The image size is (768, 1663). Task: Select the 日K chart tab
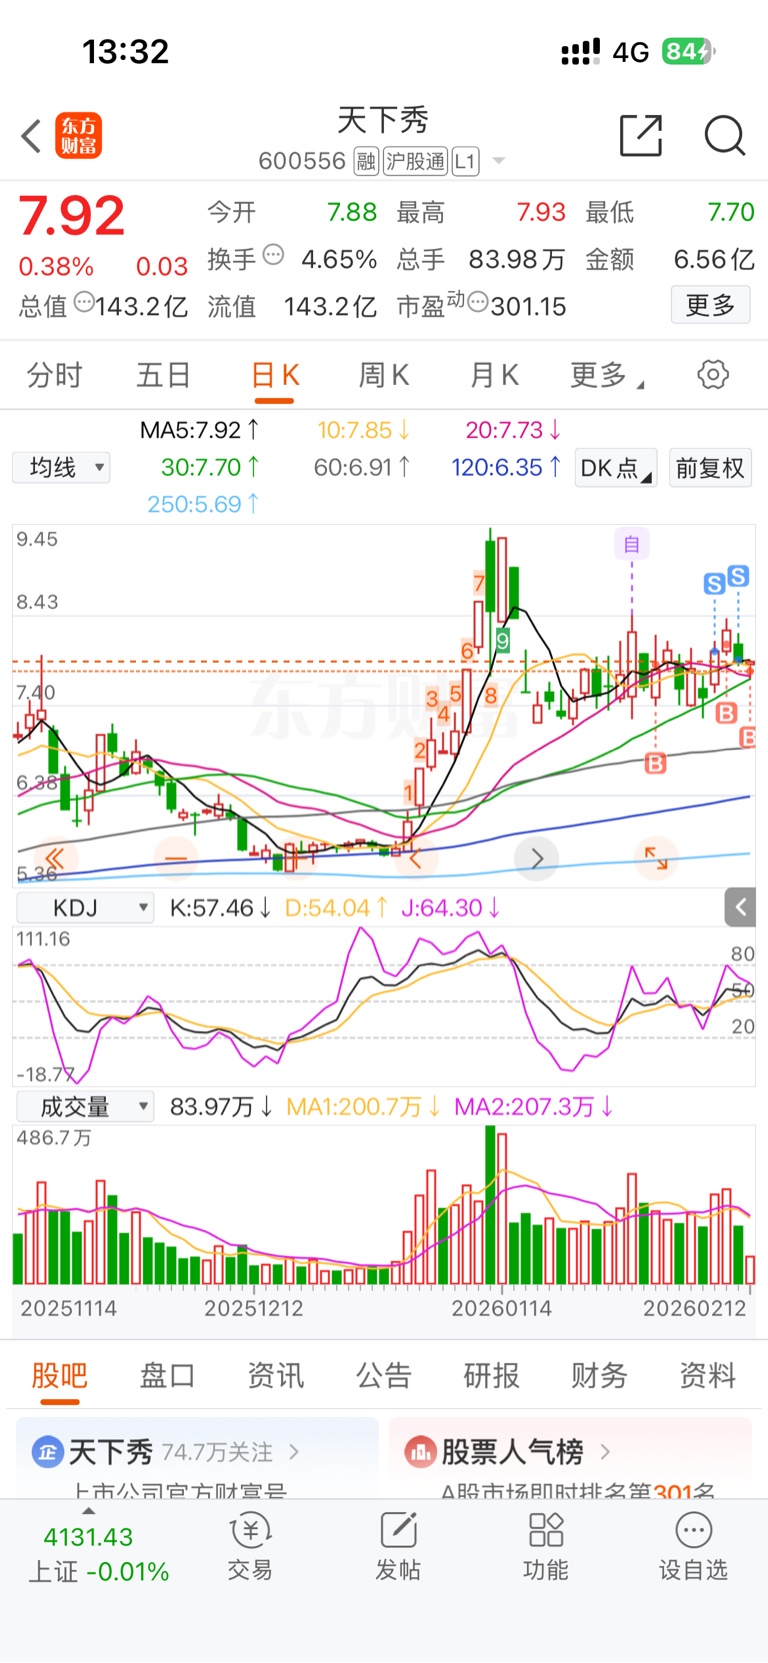coord(275,375)
